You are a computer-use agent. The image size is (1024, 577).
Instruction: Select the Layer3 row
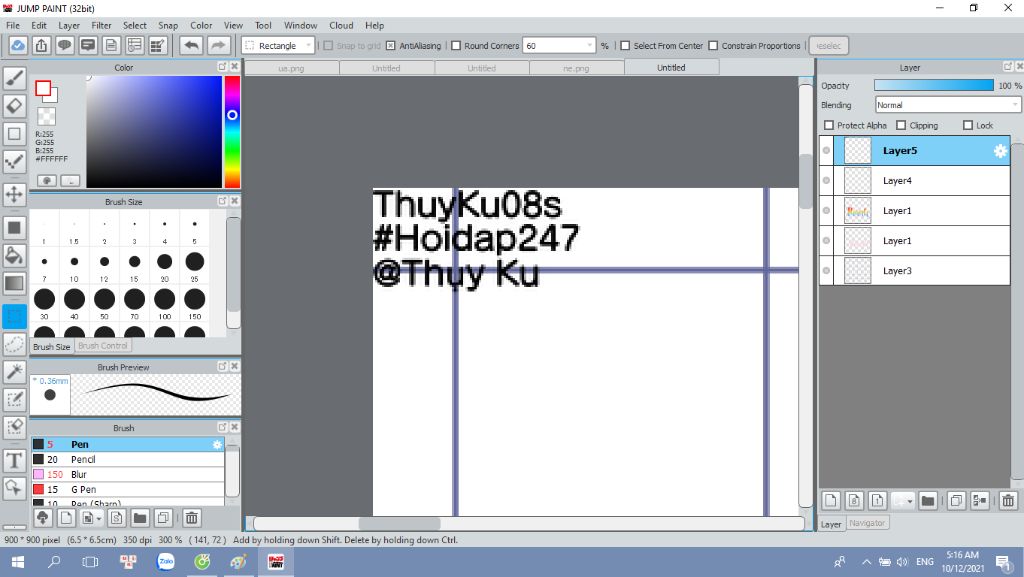(915, 271)
